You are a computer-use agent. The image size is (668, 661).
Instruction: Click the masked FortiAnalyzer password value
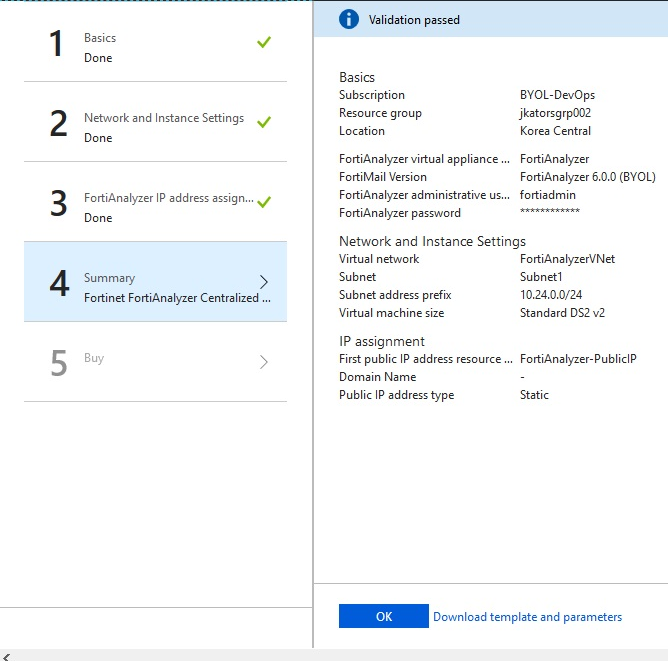pos(550,211)
